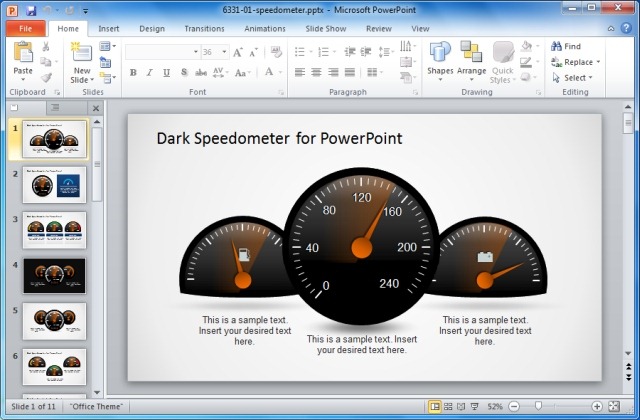Toggle Align Text Right
Viewport: 640px width, 420px height.
(333, 73)
